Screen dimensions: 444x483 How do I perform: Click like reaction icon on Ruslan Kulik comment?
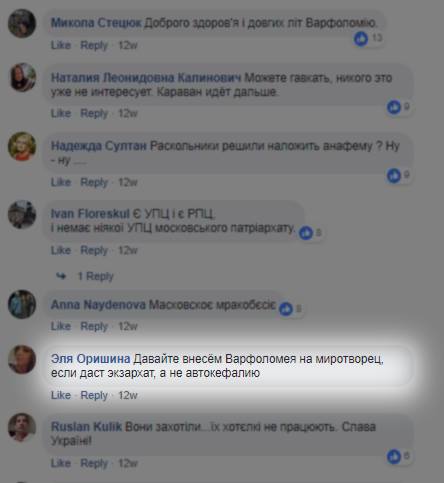pos(394,457)
